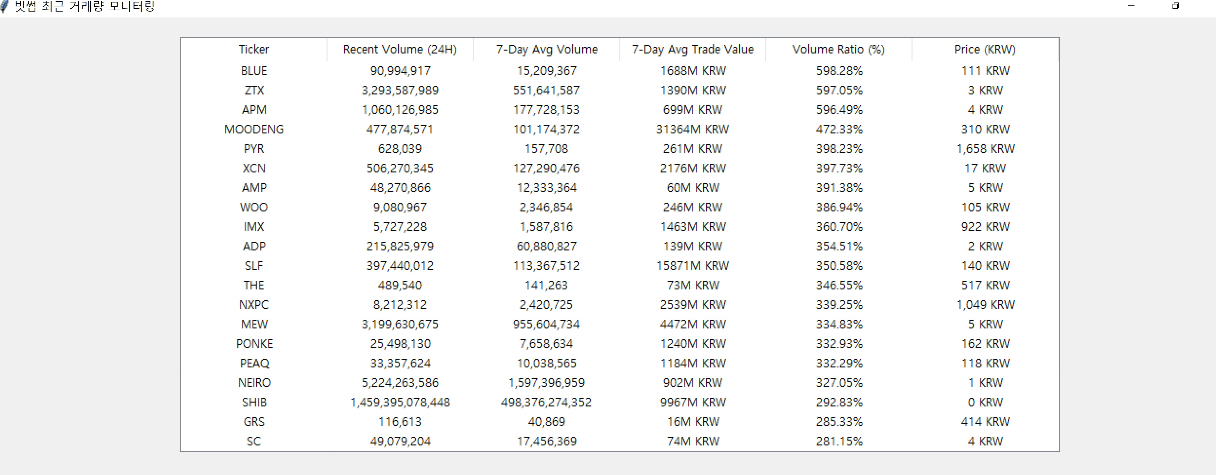Click the app feather icon in title bar

point(6,6)
